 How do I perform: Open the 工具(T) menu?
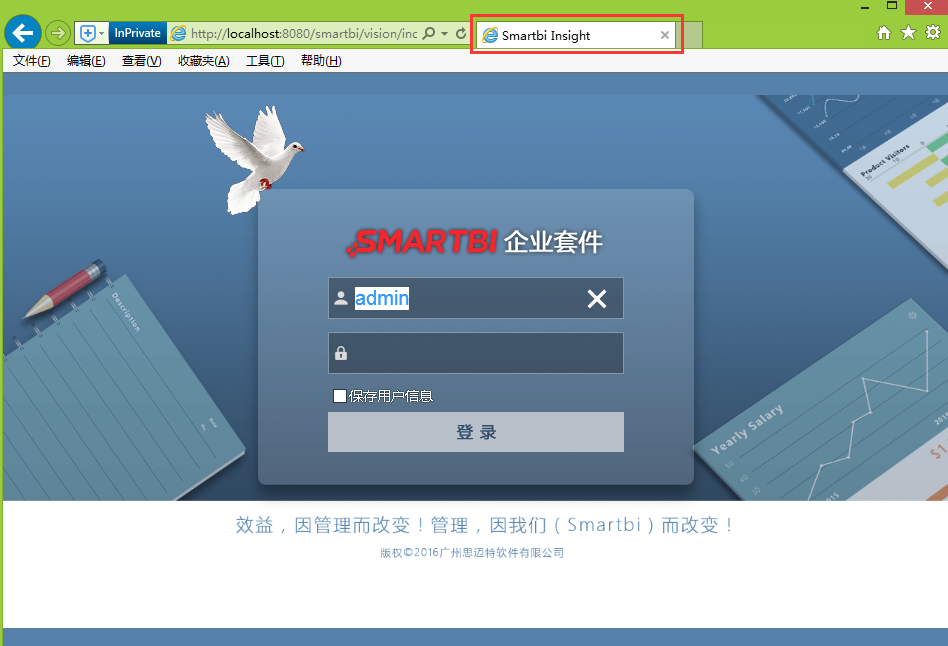(x=265, y=60)
